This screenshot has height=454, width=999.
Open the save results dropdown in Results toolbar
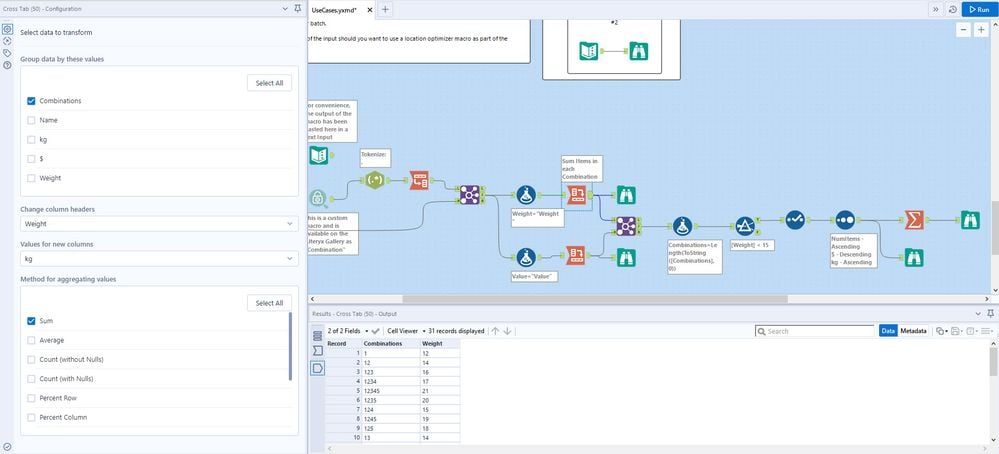click(x=956, y=331)
